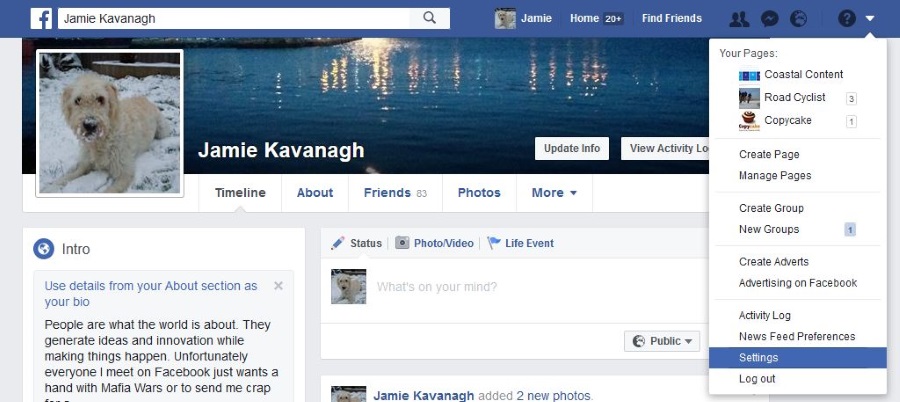The image size is (900, 402).
Task: Click the Jamie Kavanagh cover name
Action: tap(281, 150)
